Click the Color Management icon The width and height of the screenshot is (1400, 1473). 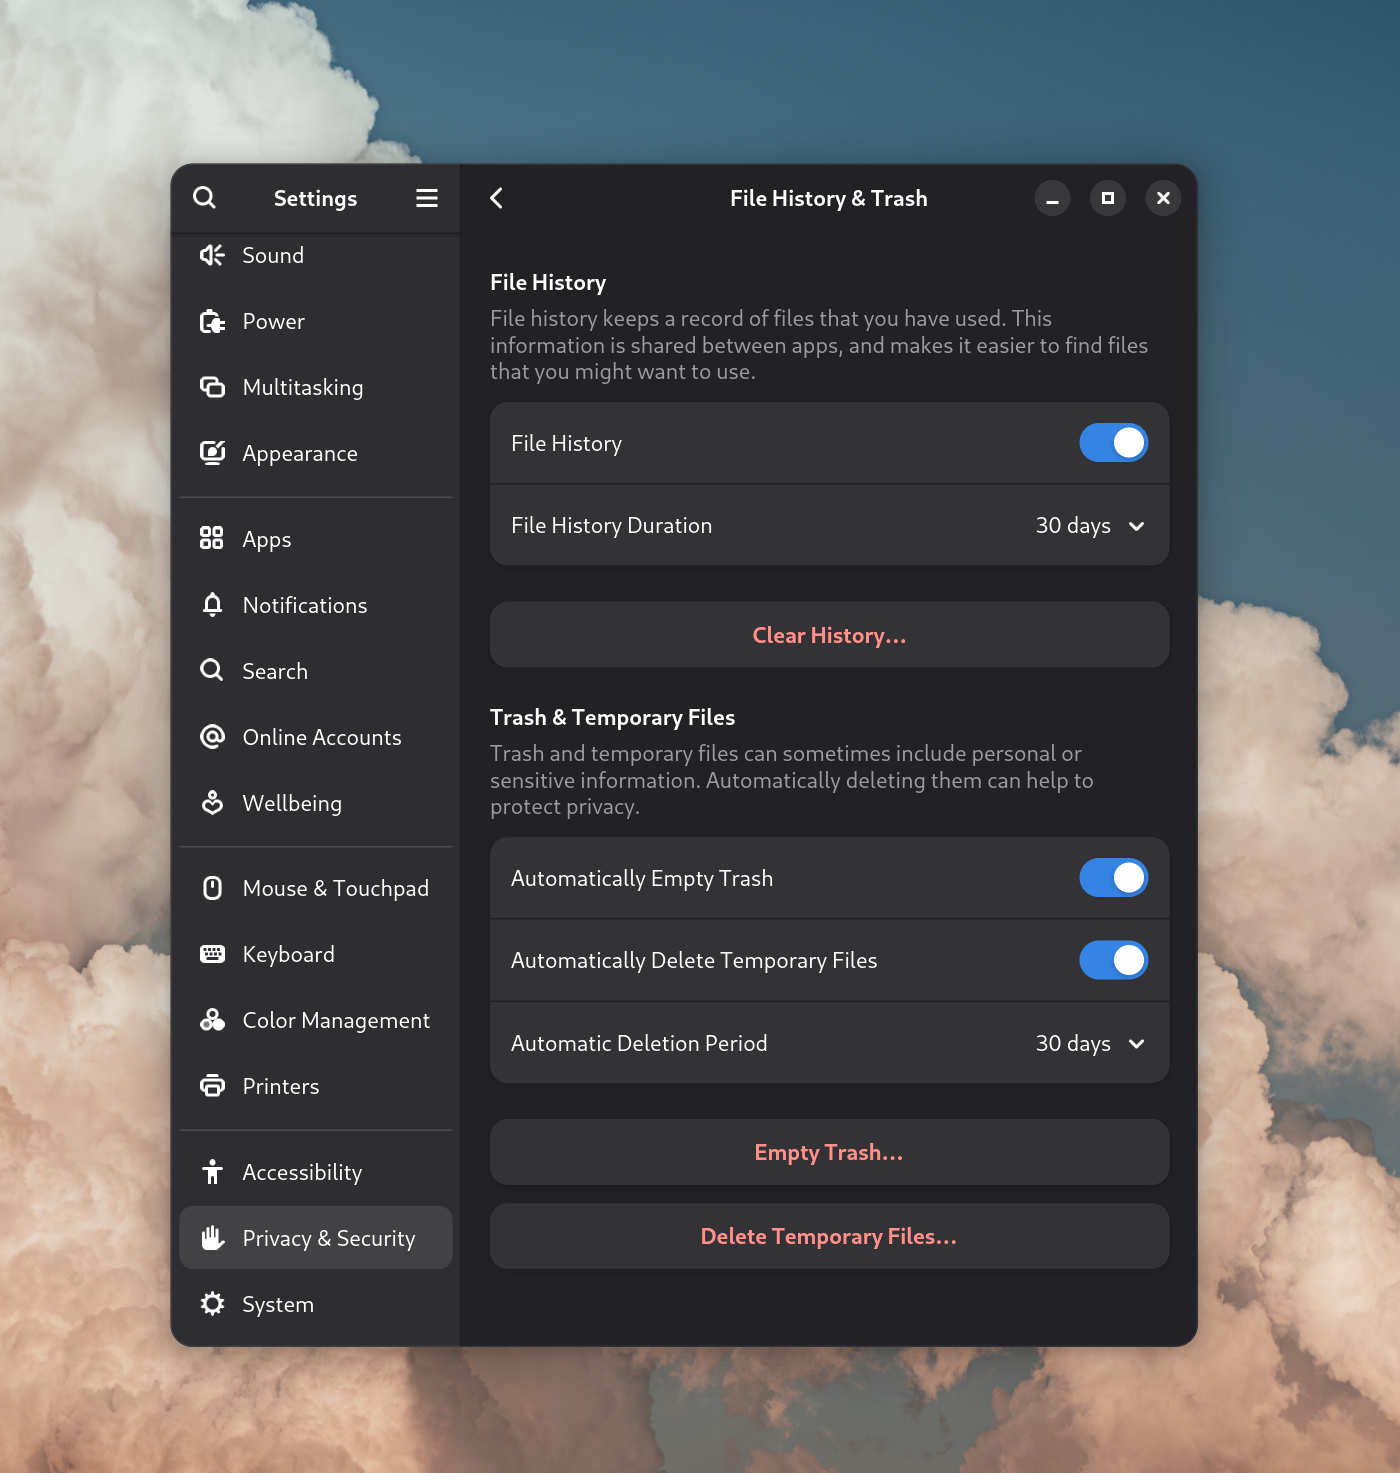(x=212, y=1020)
